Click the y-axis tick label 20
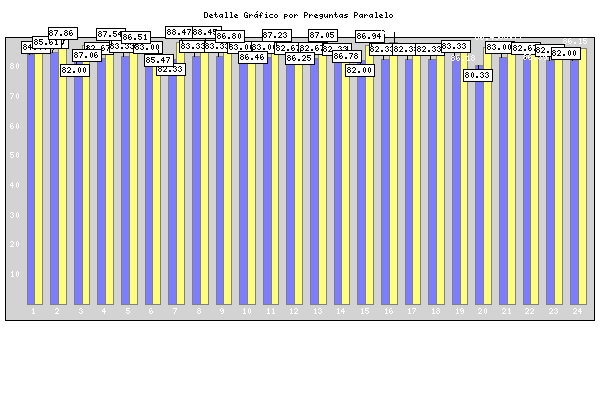Screen dimensions: 600x400 15,244
